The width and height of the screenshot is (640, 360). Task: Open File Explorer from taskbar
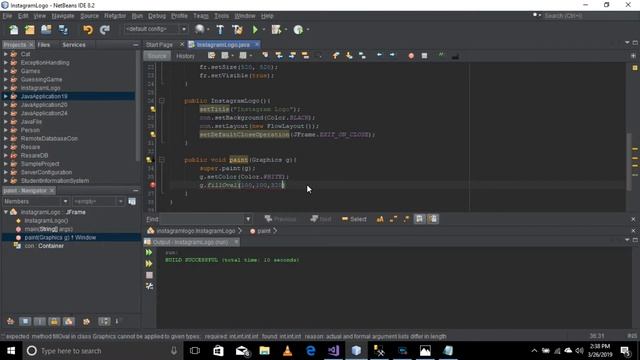(264, 351)
